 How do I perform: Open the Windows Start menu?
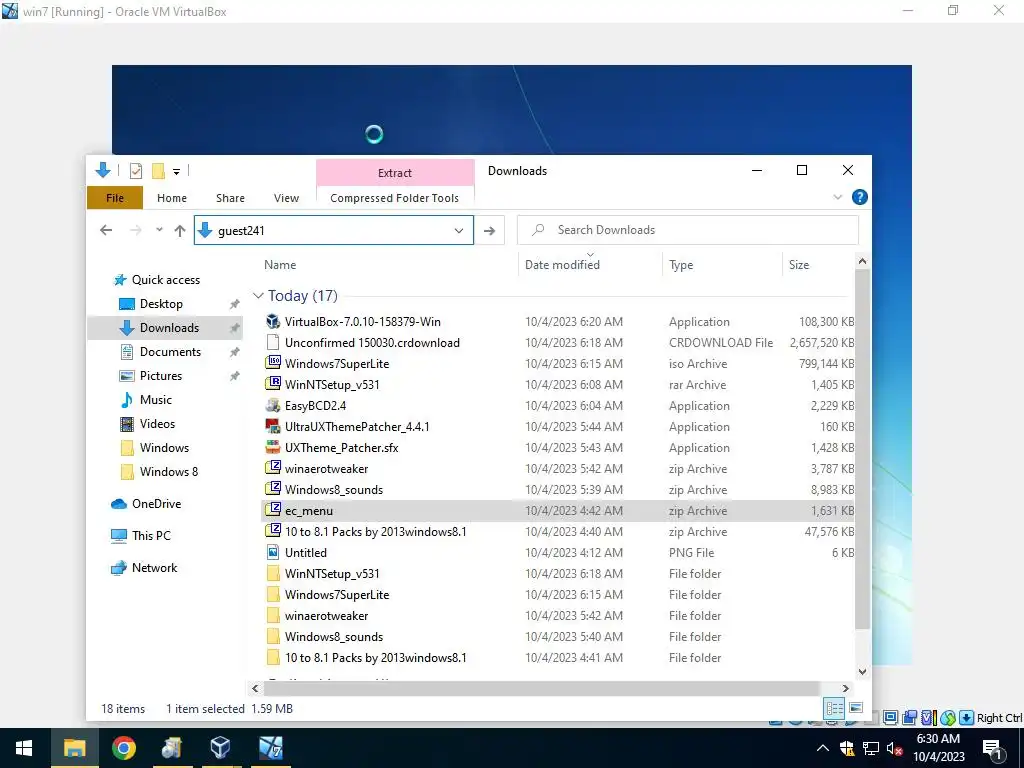pos(24,748)
